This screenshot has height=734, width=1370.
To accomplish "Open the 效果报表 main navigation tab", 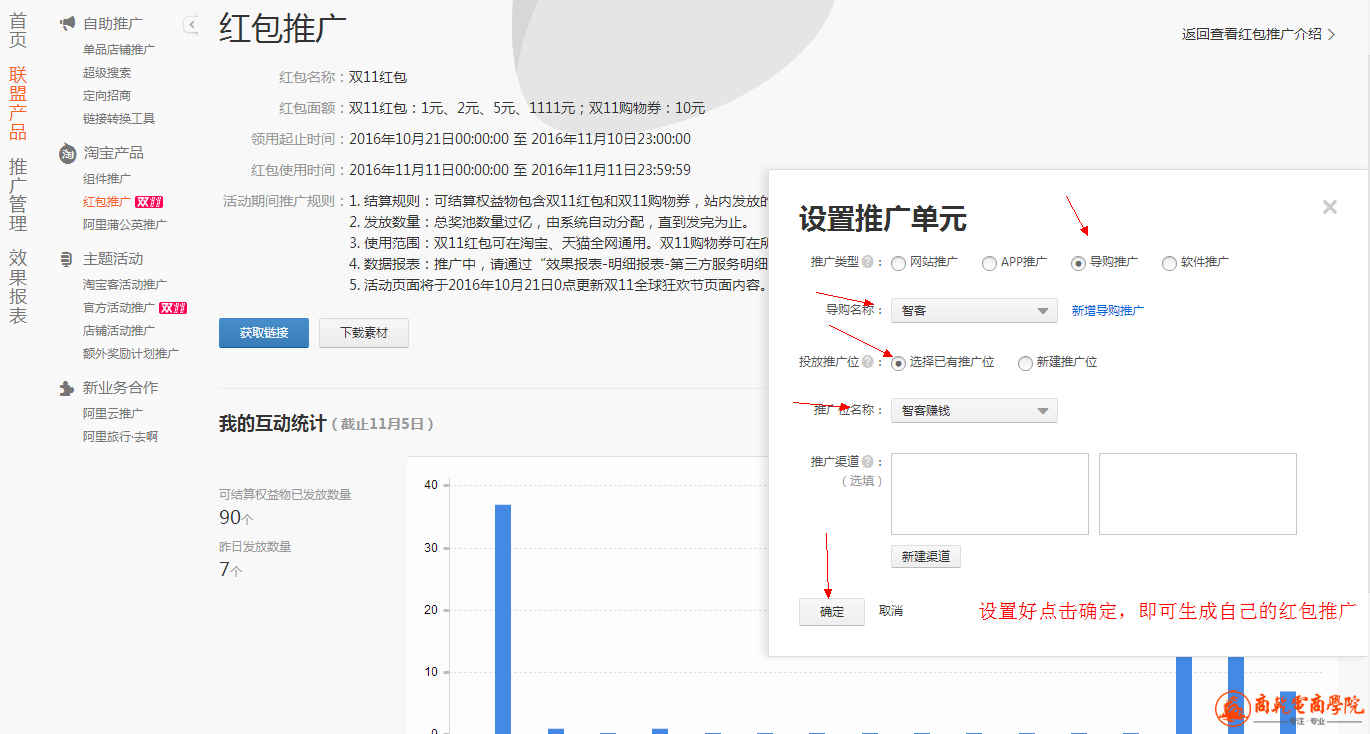I will coord(18,287).
